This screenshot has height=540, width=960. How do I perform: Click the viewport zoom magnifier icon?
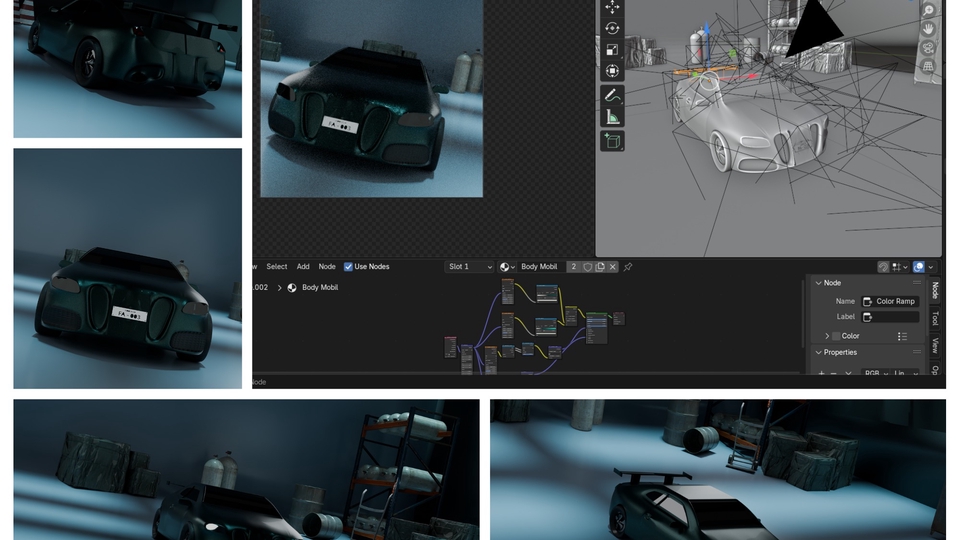click(x=928, y=10)
